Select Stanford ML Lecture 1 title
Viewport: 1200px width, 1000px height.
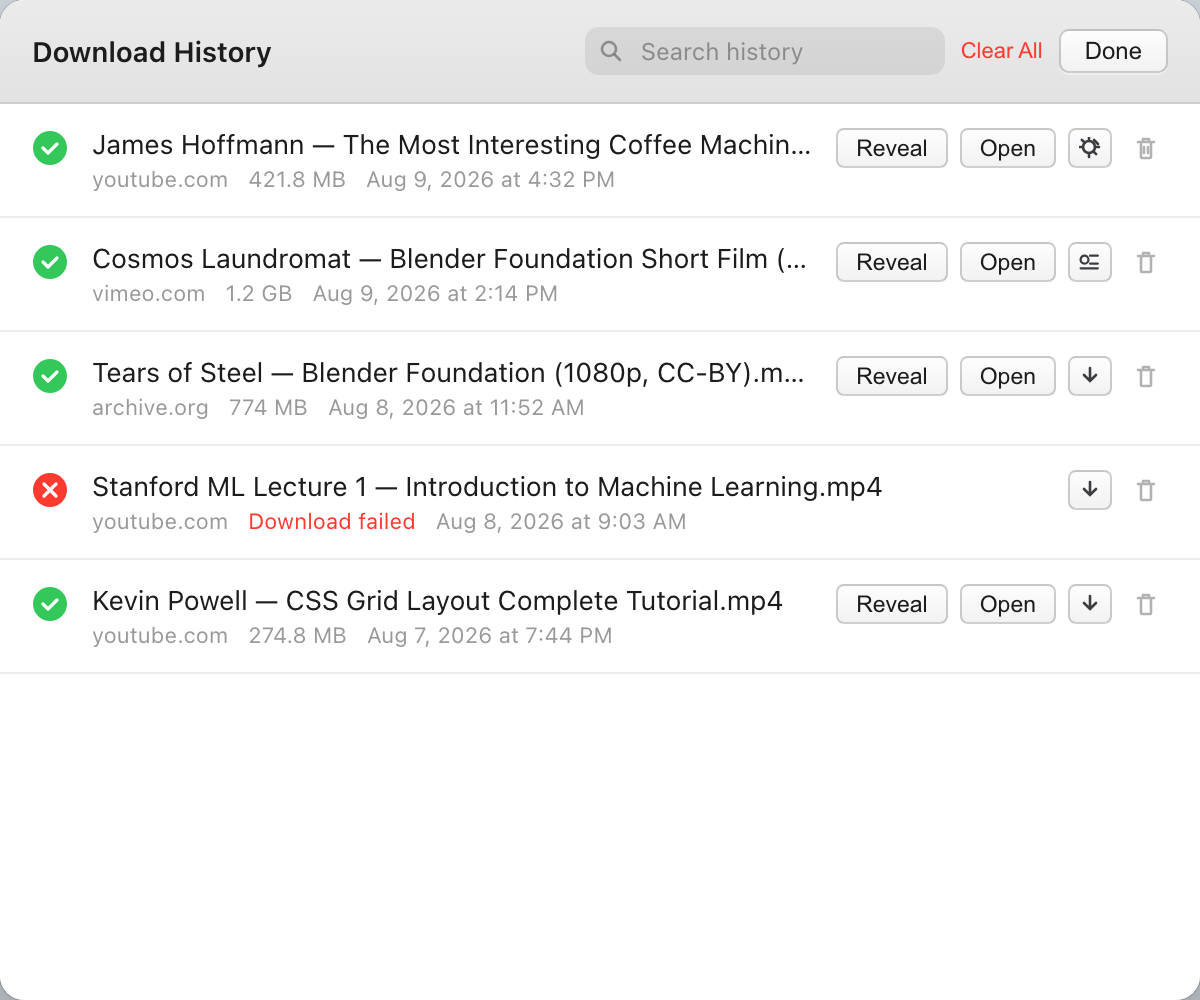[487, 487]
